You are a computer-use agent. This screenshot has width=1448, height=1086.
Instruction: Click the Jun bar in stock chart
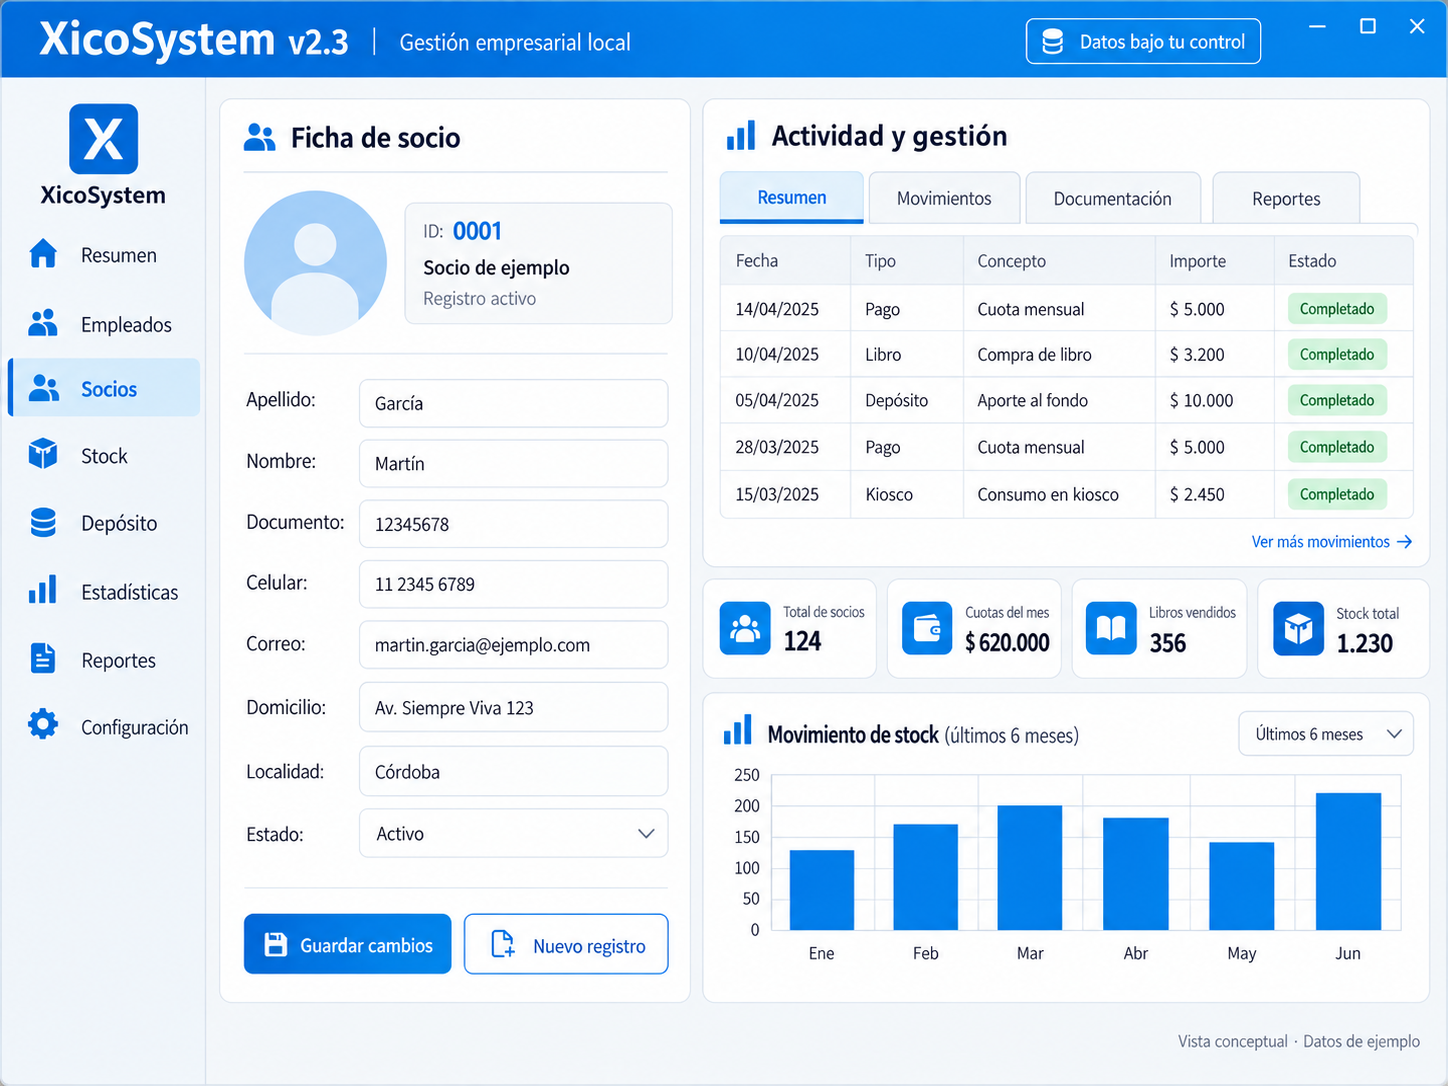click(x=1348, y=861)
